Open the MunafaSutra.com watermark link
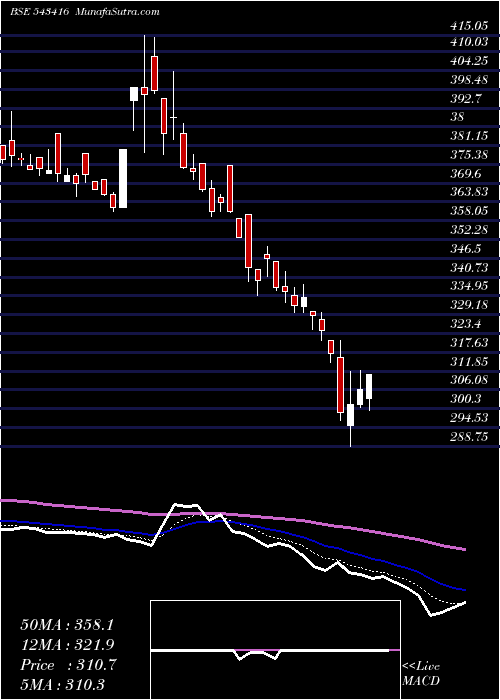 click(118, 12)
